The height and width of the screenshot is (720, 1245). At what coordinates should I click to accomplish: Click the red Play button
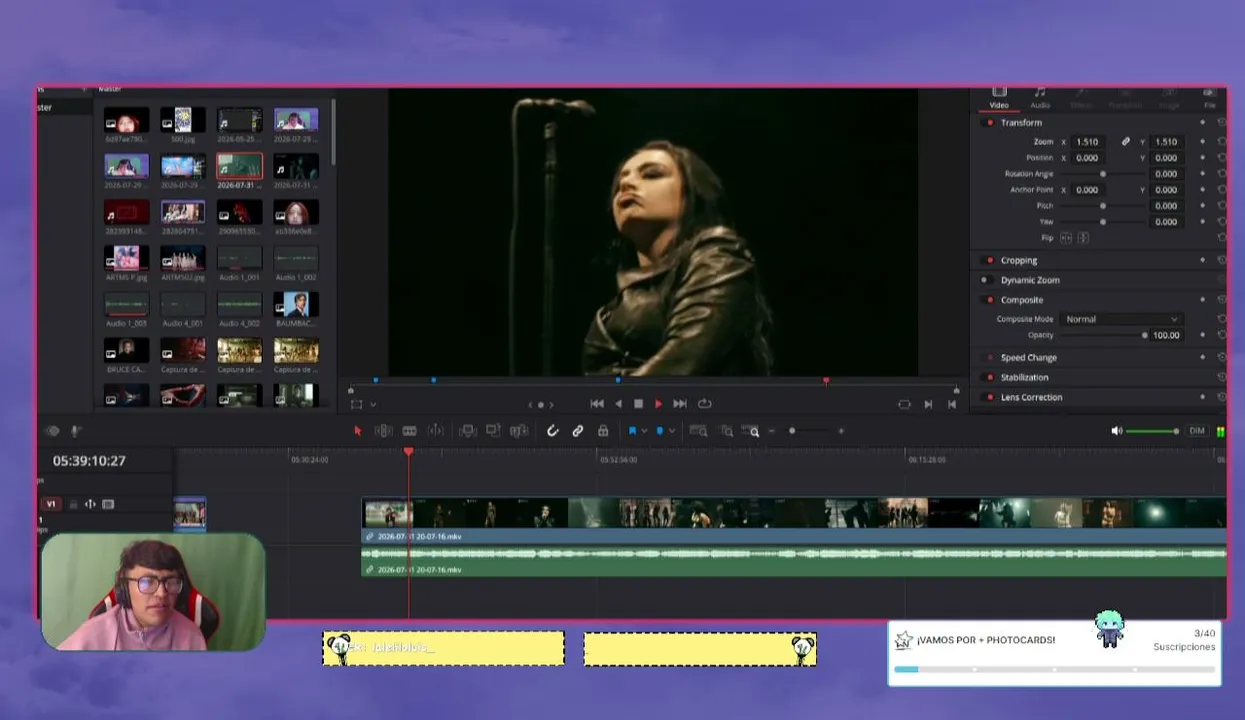pyautogui.click(x=658, y=404)
